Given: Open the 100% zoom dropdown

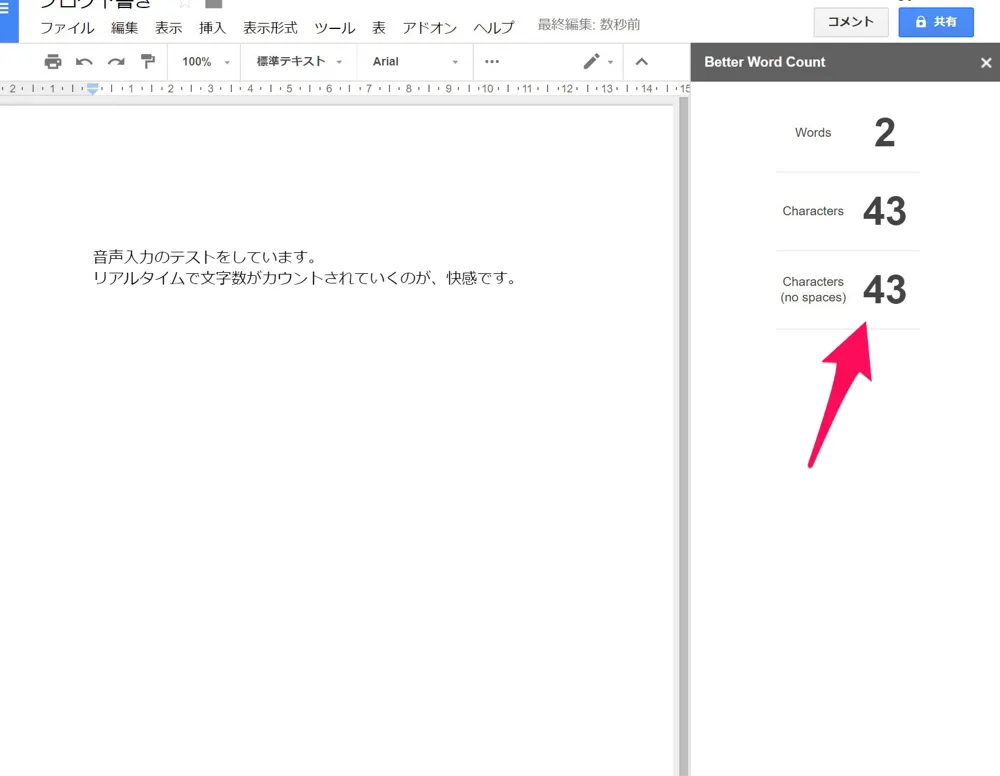Looking at the screenshot, I should point(205,62).
